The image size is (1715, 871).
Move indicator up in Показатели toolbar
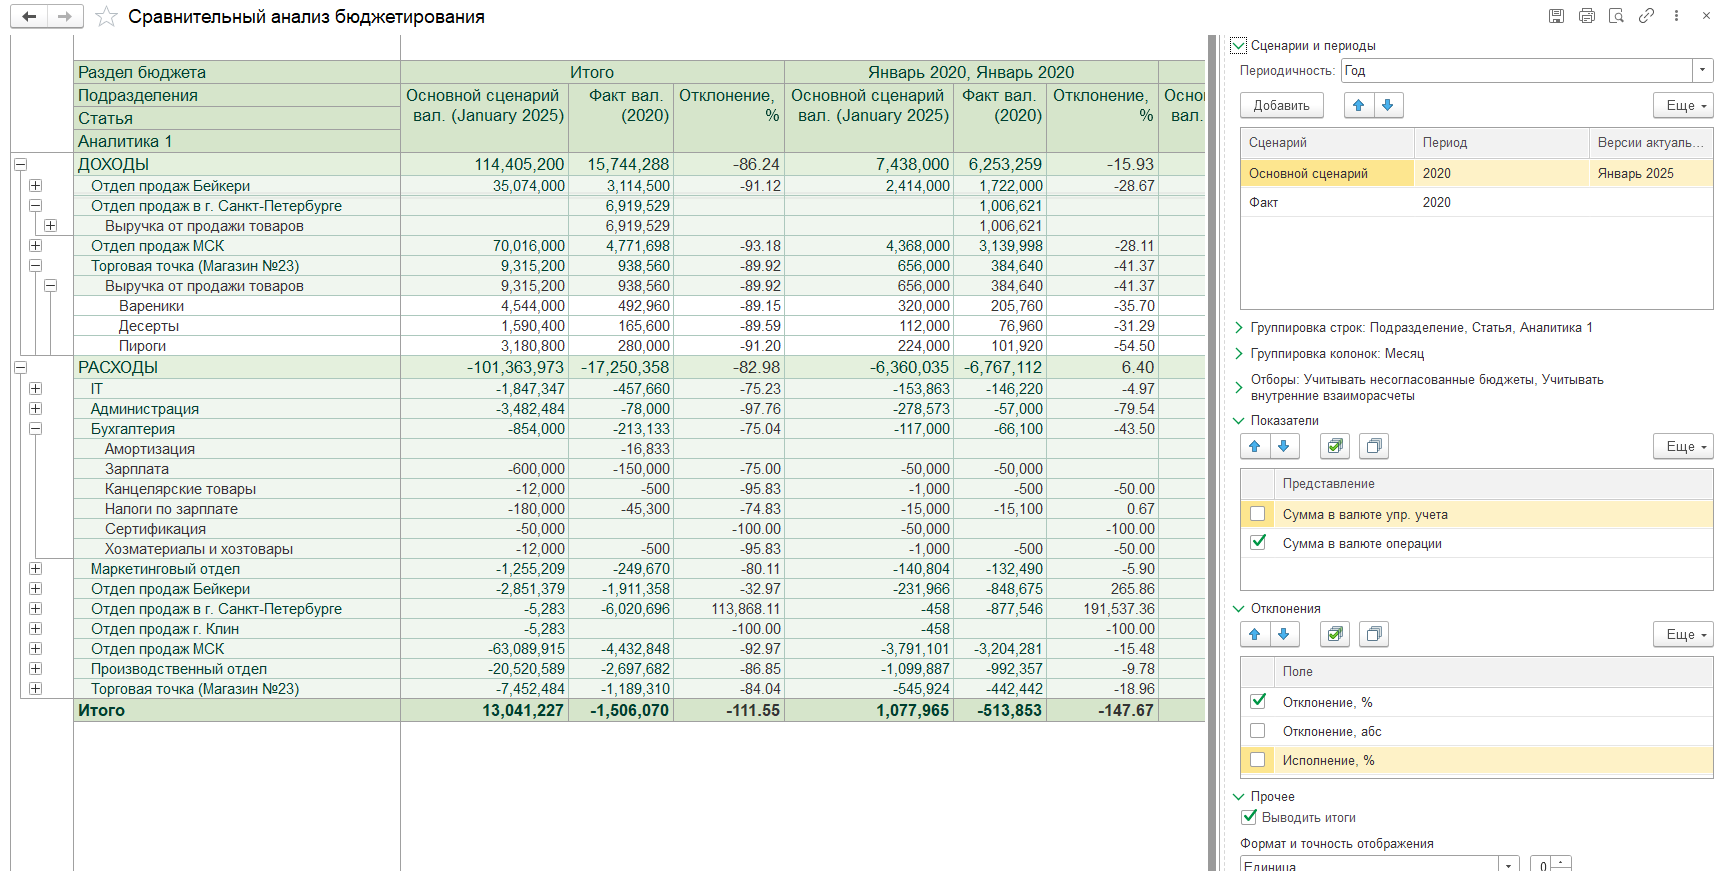[1255, 446]
